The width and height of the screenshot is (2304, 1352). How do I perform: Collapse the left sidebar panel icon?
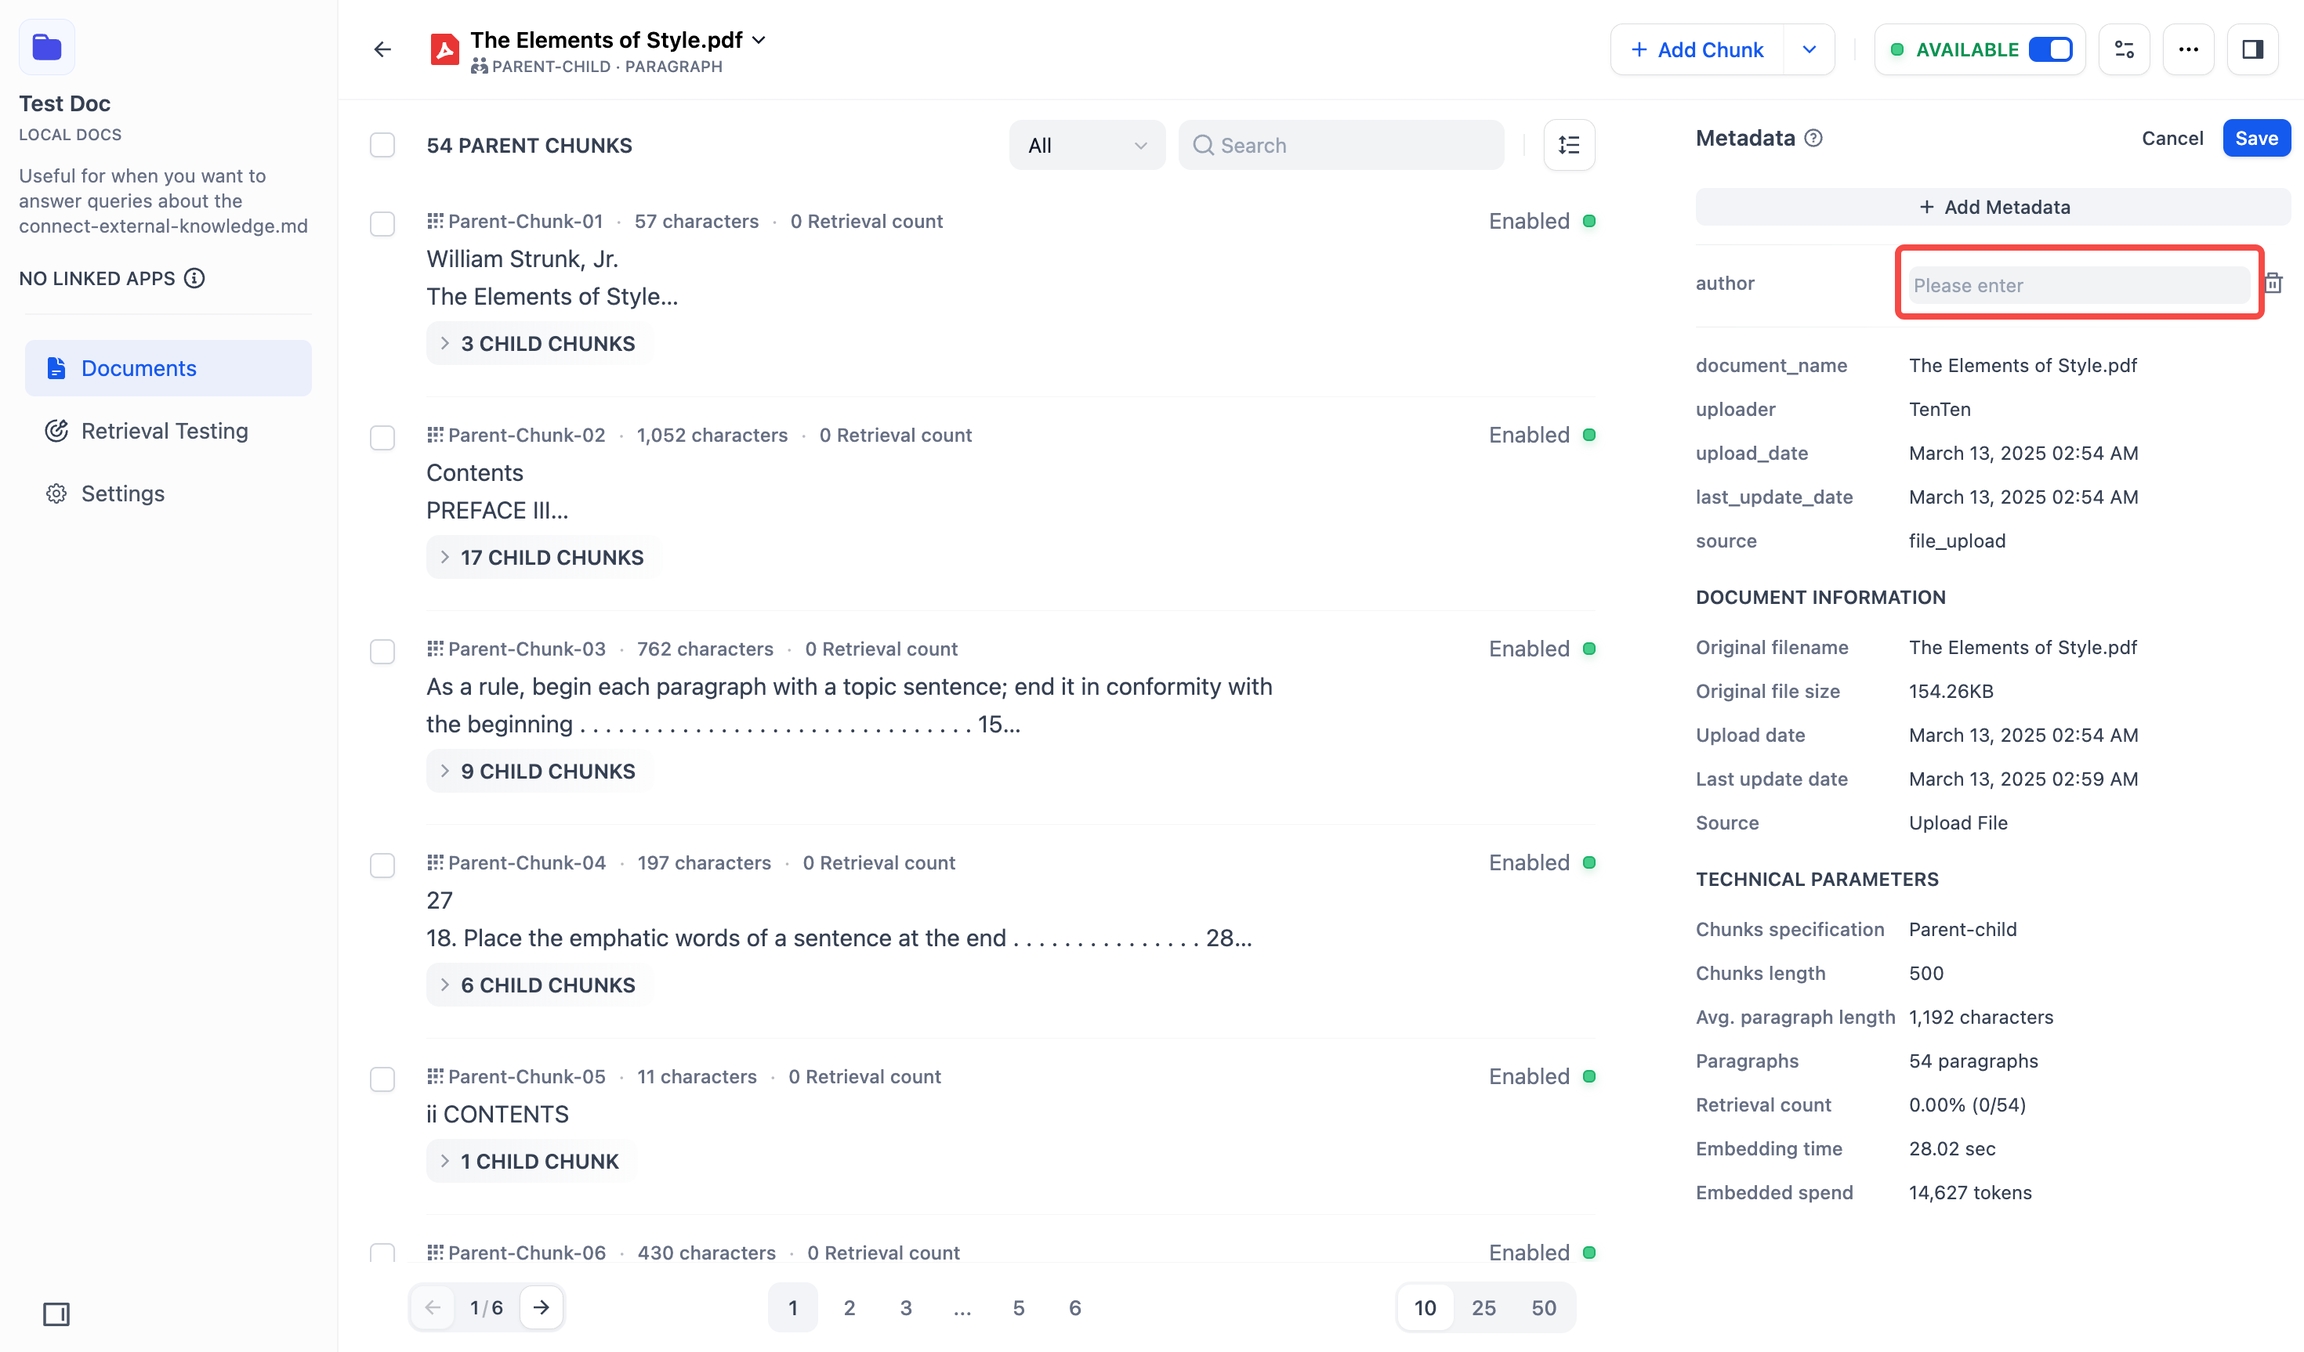(56, 1314)
